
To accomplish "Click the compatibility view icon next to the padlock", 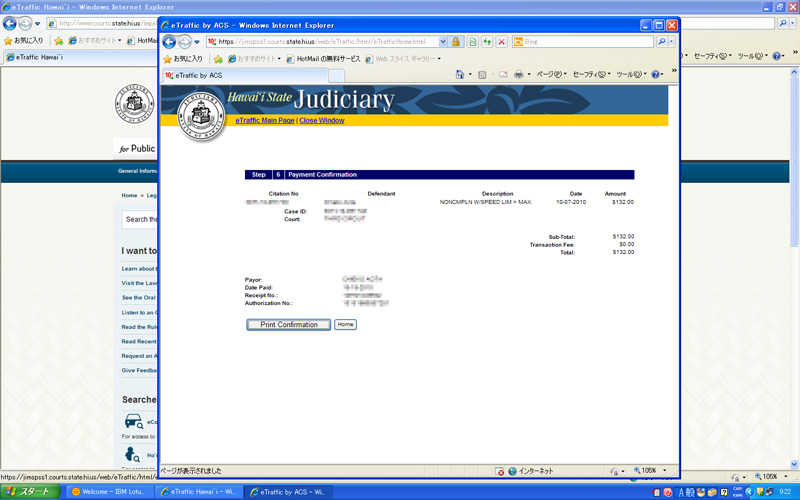I will coord(473,42).
